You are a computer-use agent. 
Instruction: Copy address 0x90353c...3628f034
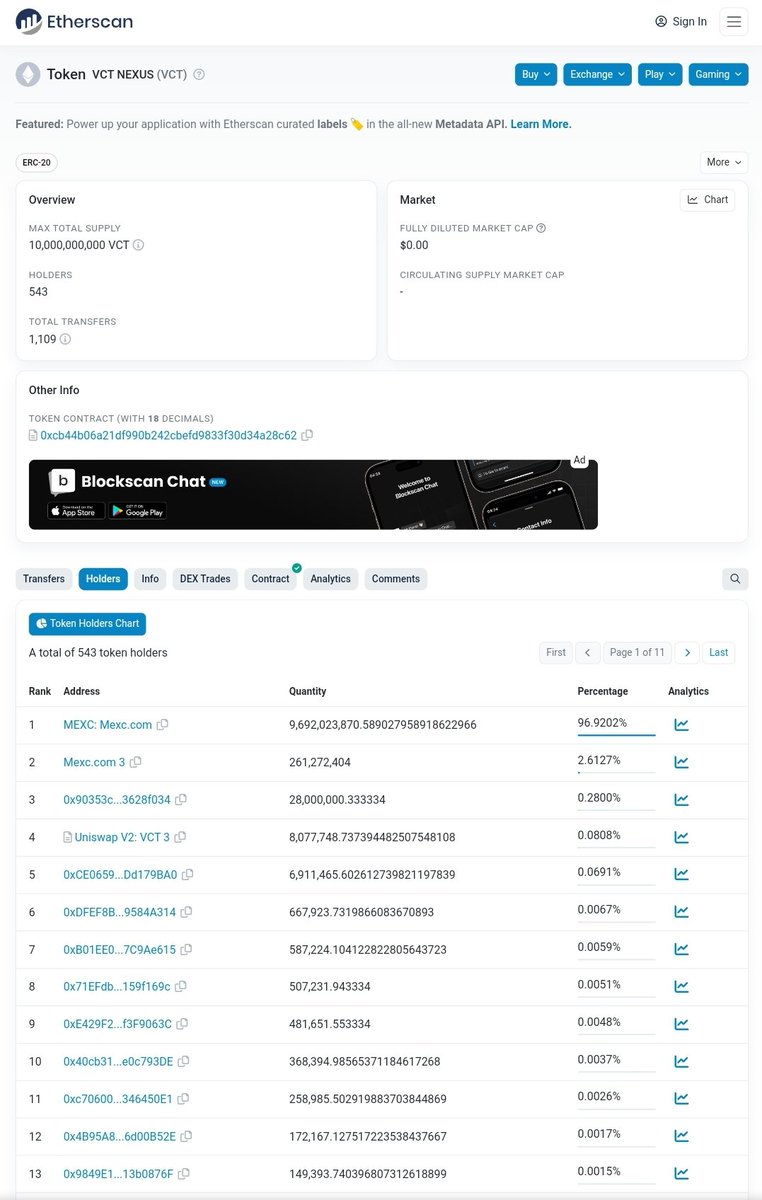[181, 800]
